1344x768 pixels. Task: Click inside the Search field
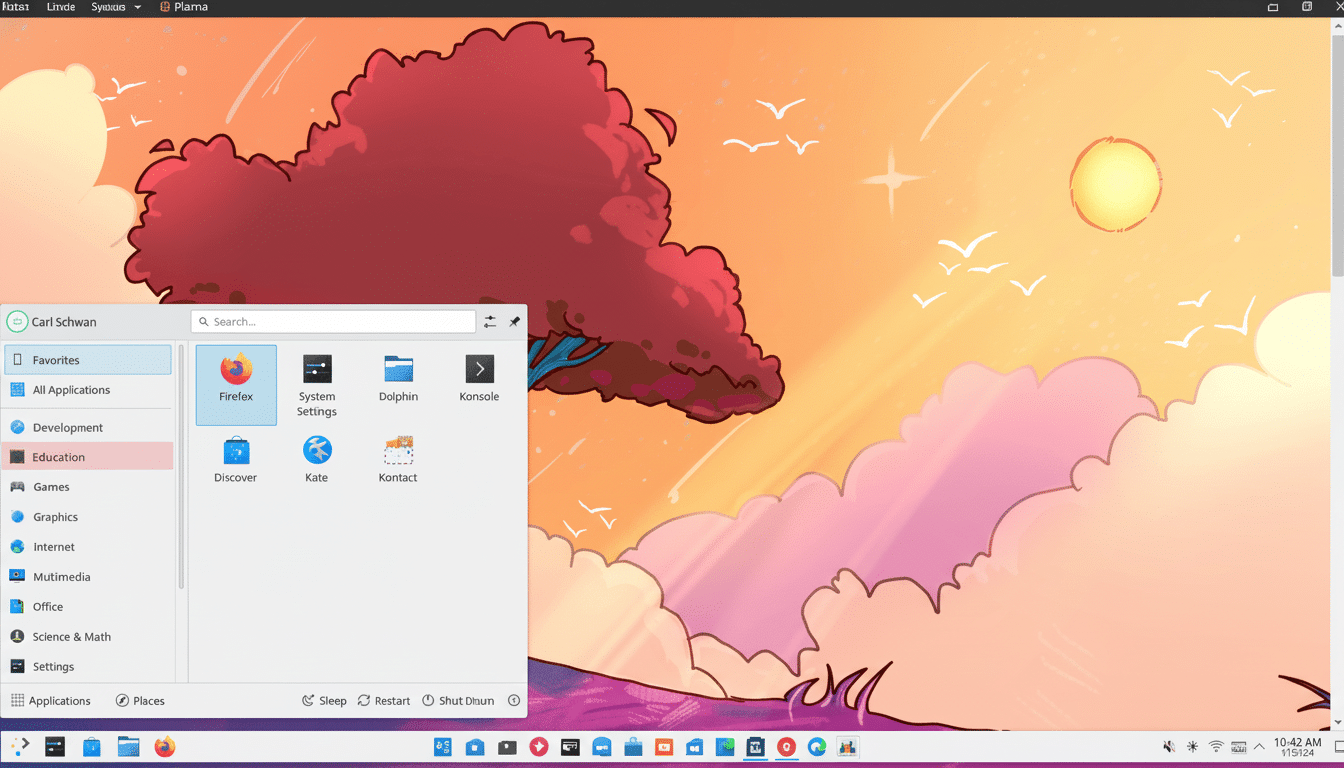point(333,321)
